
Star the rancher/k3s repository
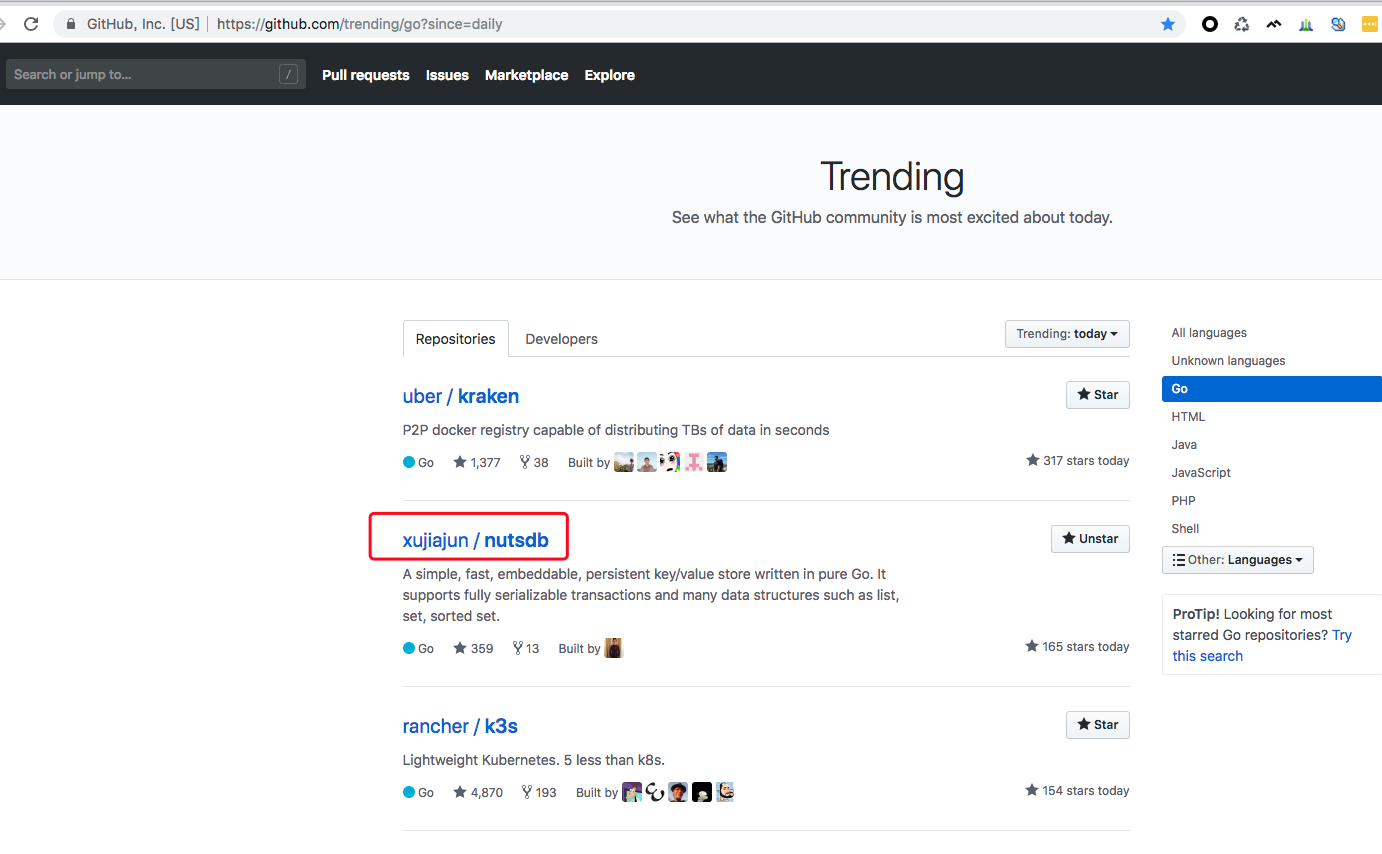[x=1098, y=725]
